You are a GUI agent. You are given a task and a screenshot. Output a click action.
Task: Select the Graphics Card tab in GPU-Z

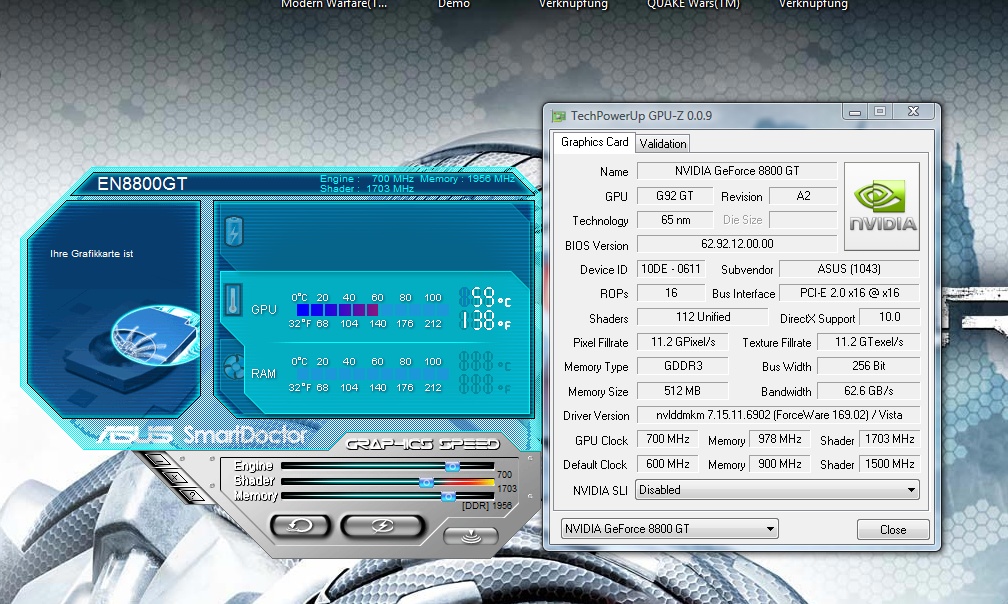click(x=594, y=142)
